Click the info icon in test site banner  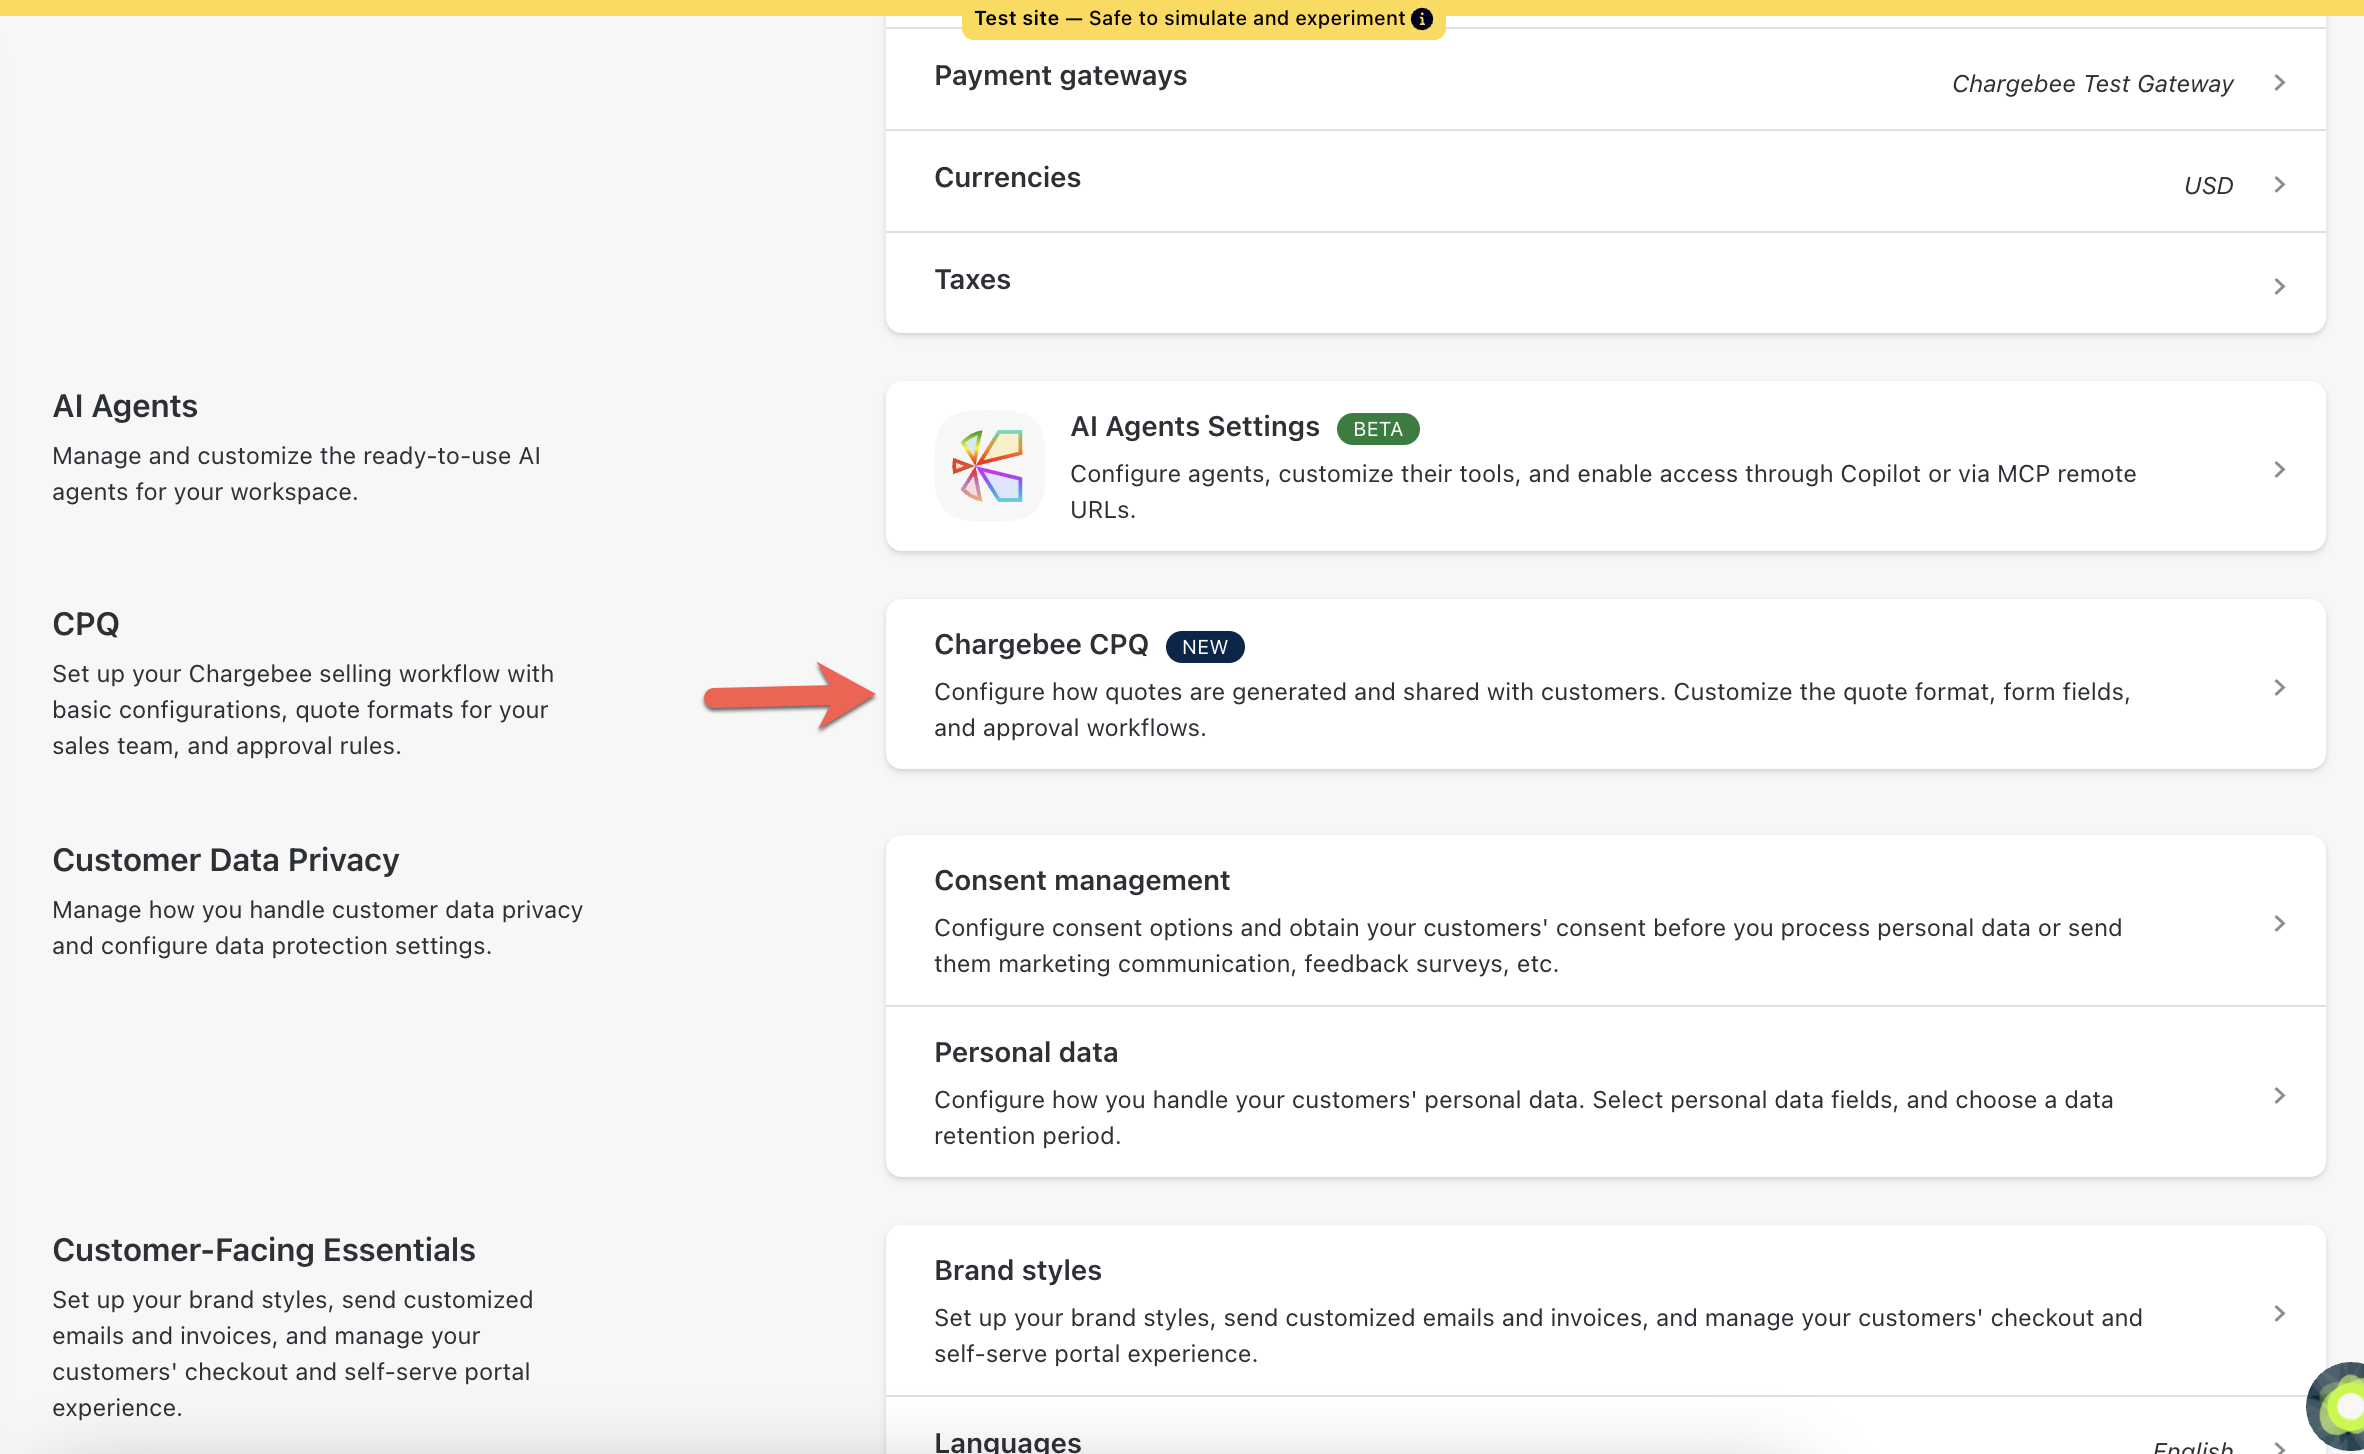click(x=1422, y=19)
